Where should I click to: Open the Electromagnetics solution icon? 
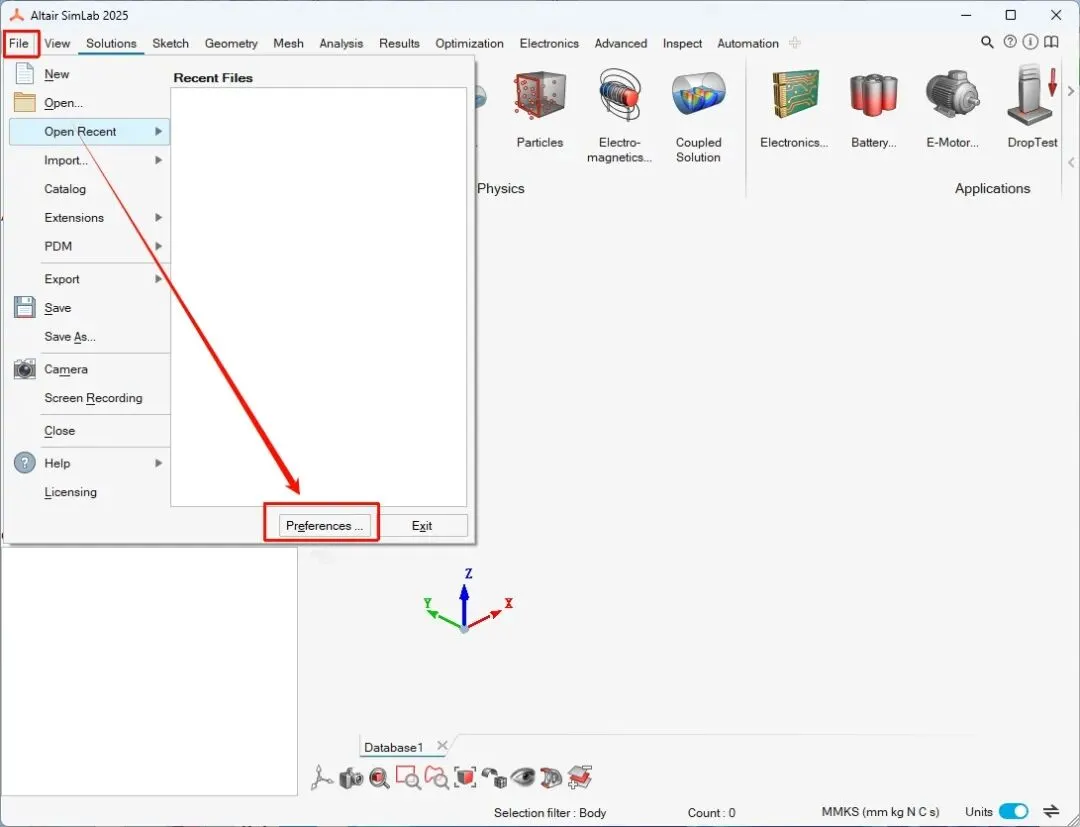point(619,96)
